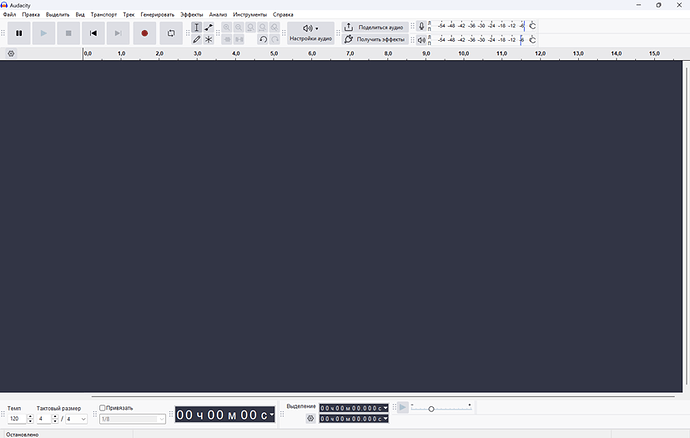Screen dimensions: 690x438
Task: Click the recording level meter scale
Action: (481, 26)
